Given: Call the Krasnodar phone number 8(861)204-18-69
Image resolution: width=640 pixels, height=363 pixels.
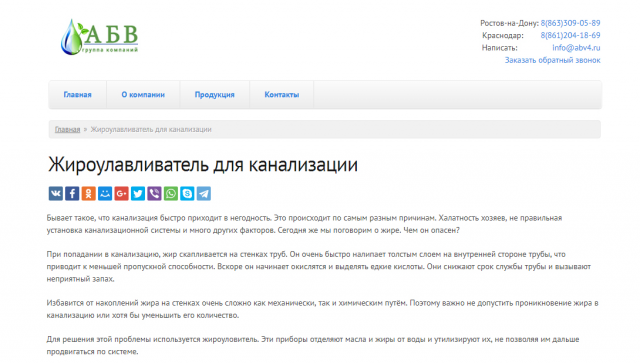Looking at the screenshot, I should pyautogui.click(x=570, y=36).
